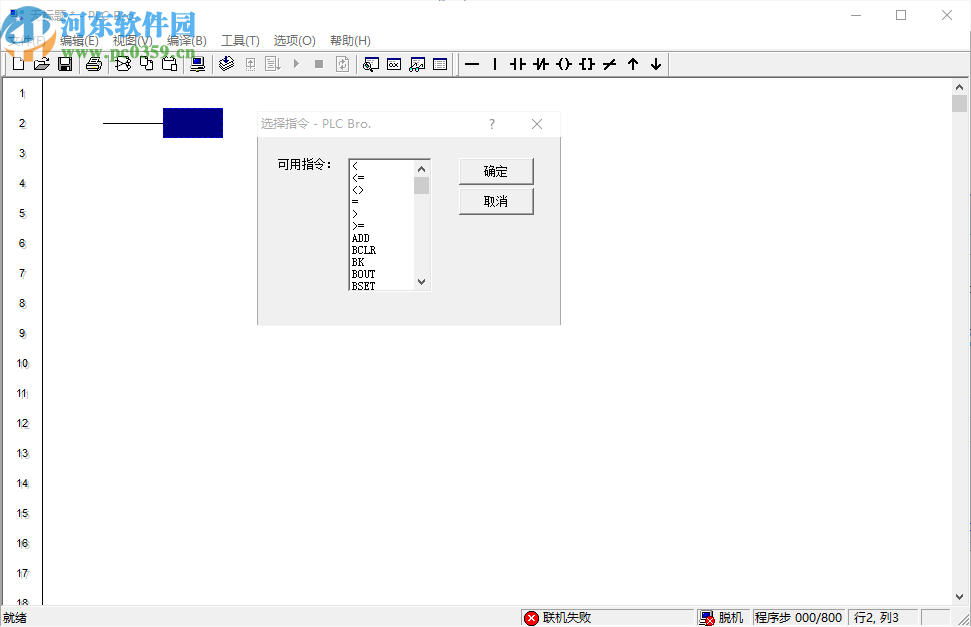This screenshot has width=971, height=627.
Task: Confirm instruction choice with 确定 button
Action: pyautogui.click(x=496, y=171)
